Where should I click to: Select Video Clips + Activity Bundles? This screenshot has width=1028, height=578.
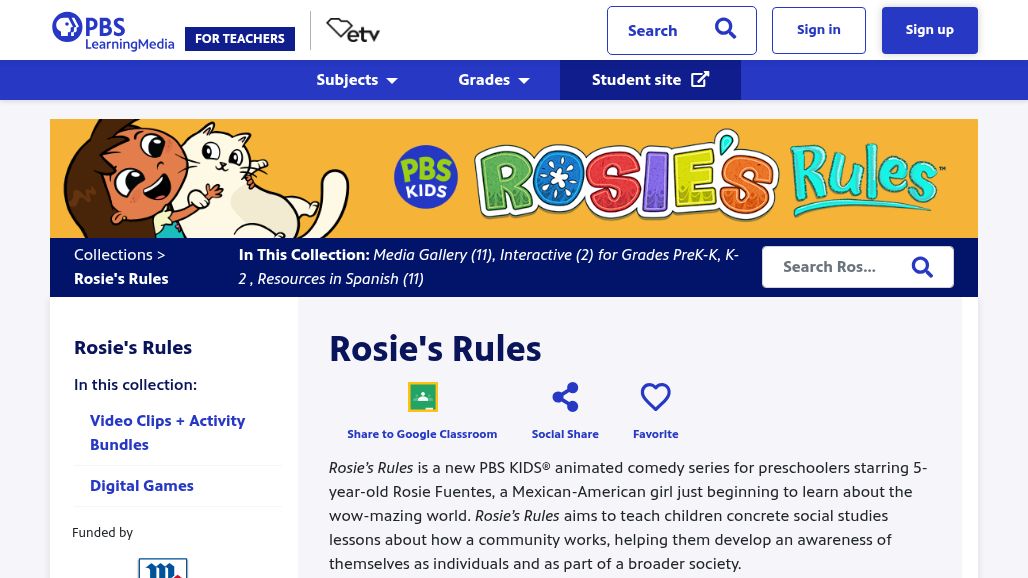(167, 433)
